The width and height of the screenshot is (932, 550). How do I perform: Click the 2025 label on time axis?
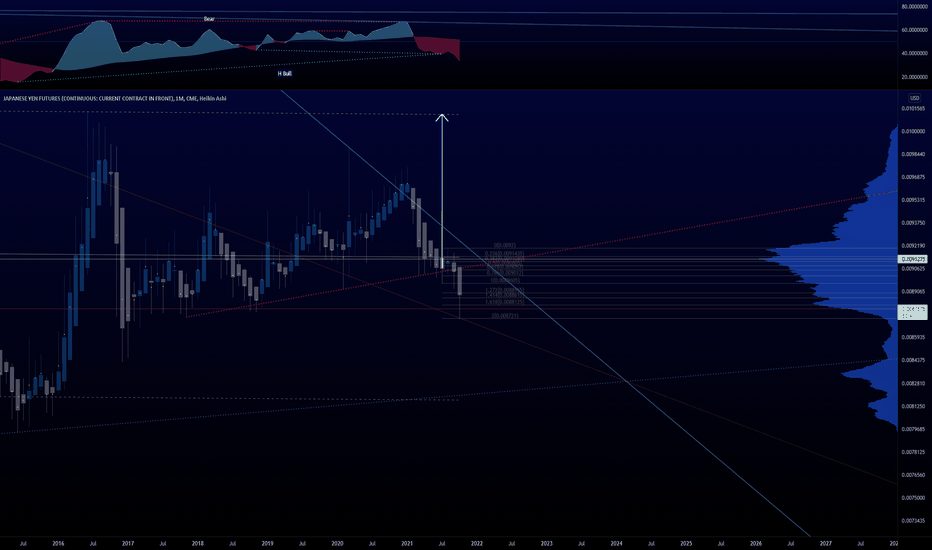pos(686,543)
